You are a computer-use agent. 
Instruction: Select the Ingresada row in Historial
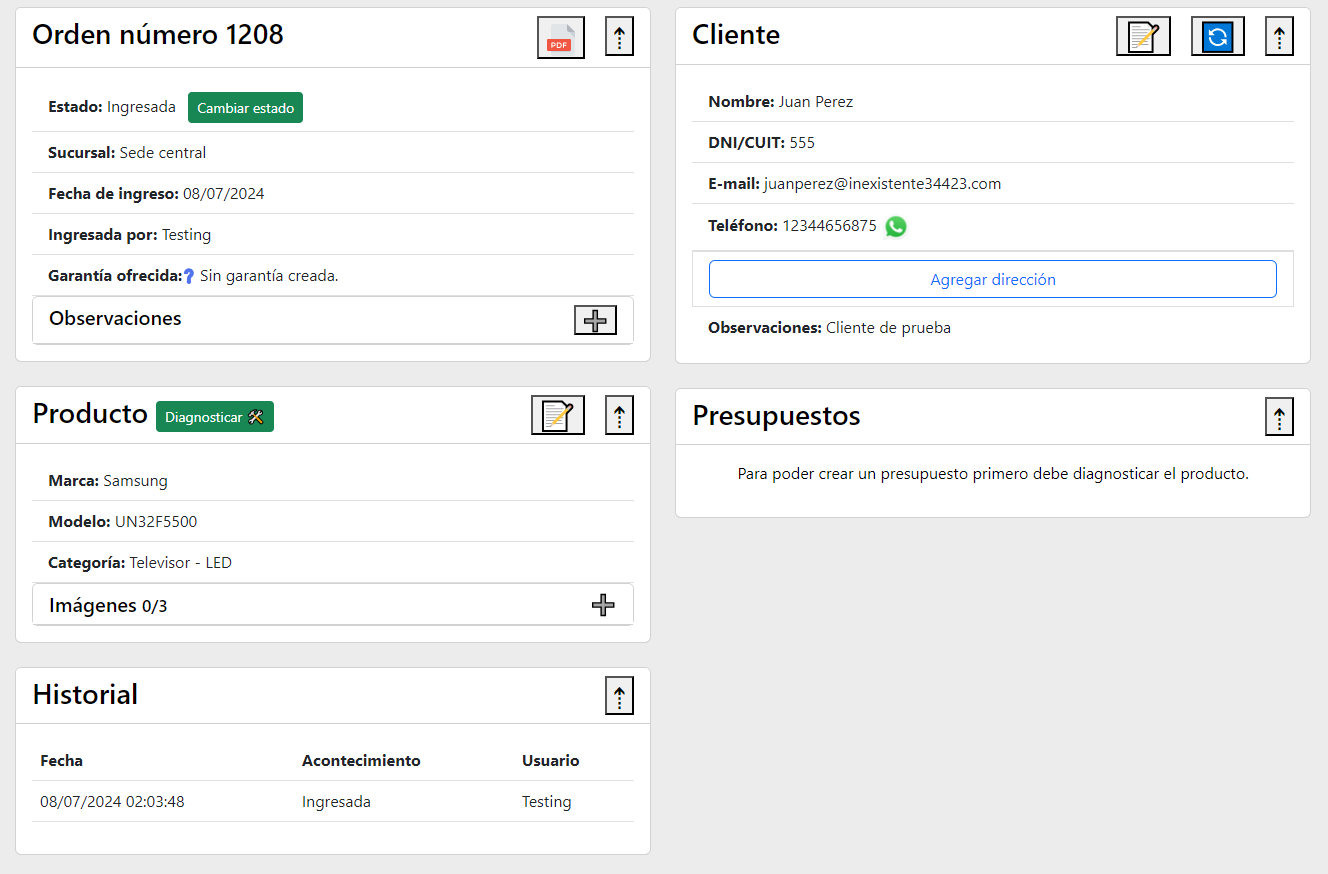(337, 801)
